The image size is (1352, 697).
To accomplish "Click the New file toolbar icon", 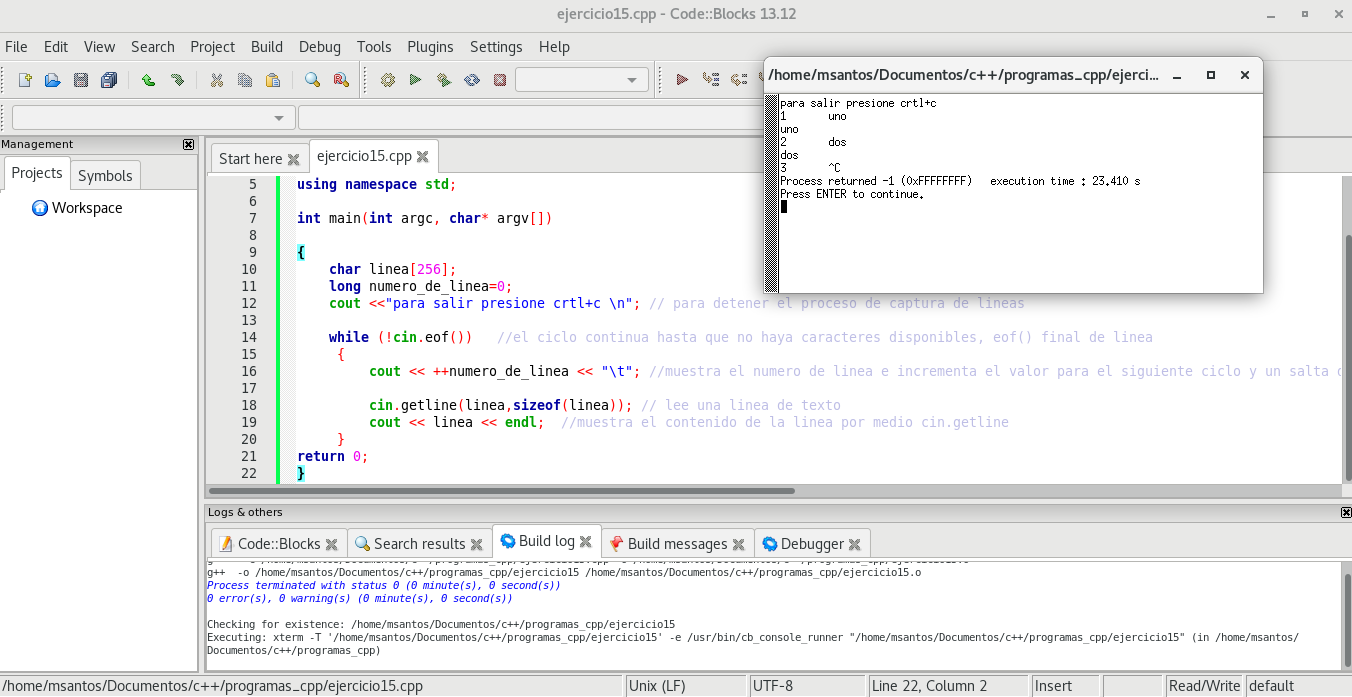I will coord(25,80).
